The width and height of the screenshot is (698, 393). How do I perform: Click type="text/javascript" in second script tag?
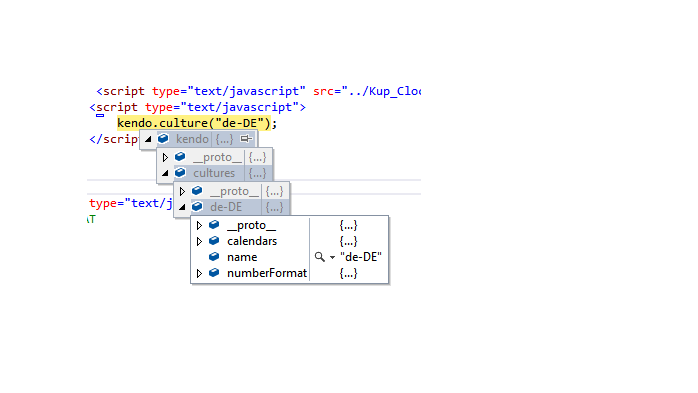pyautogui.click(x=221, y=107)
